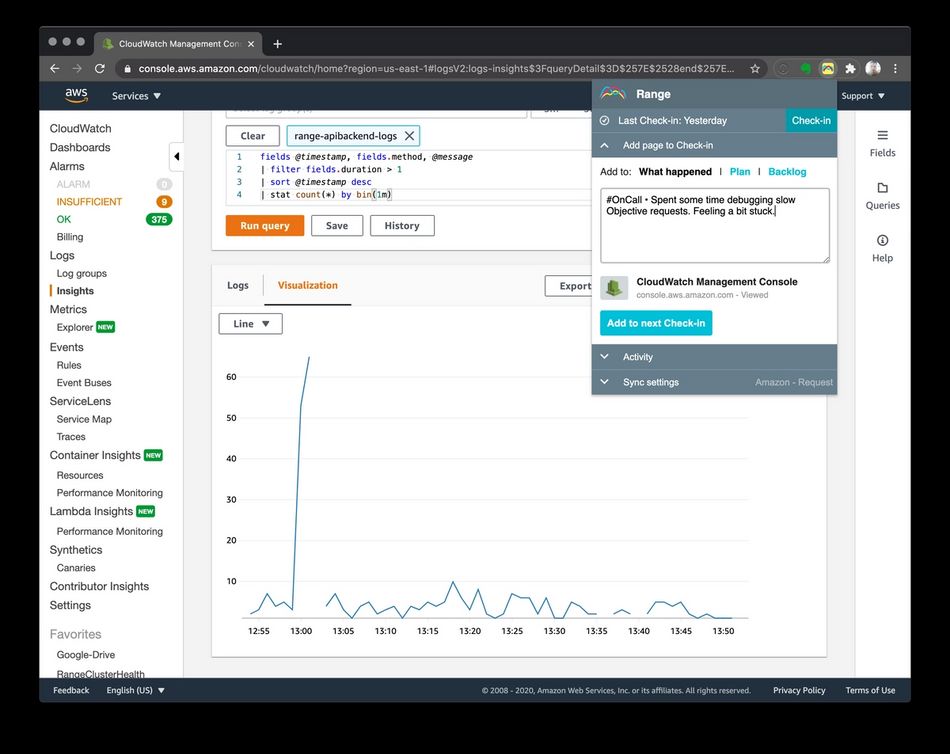
Task: Click the Run query button
Action: coord(265,225)
